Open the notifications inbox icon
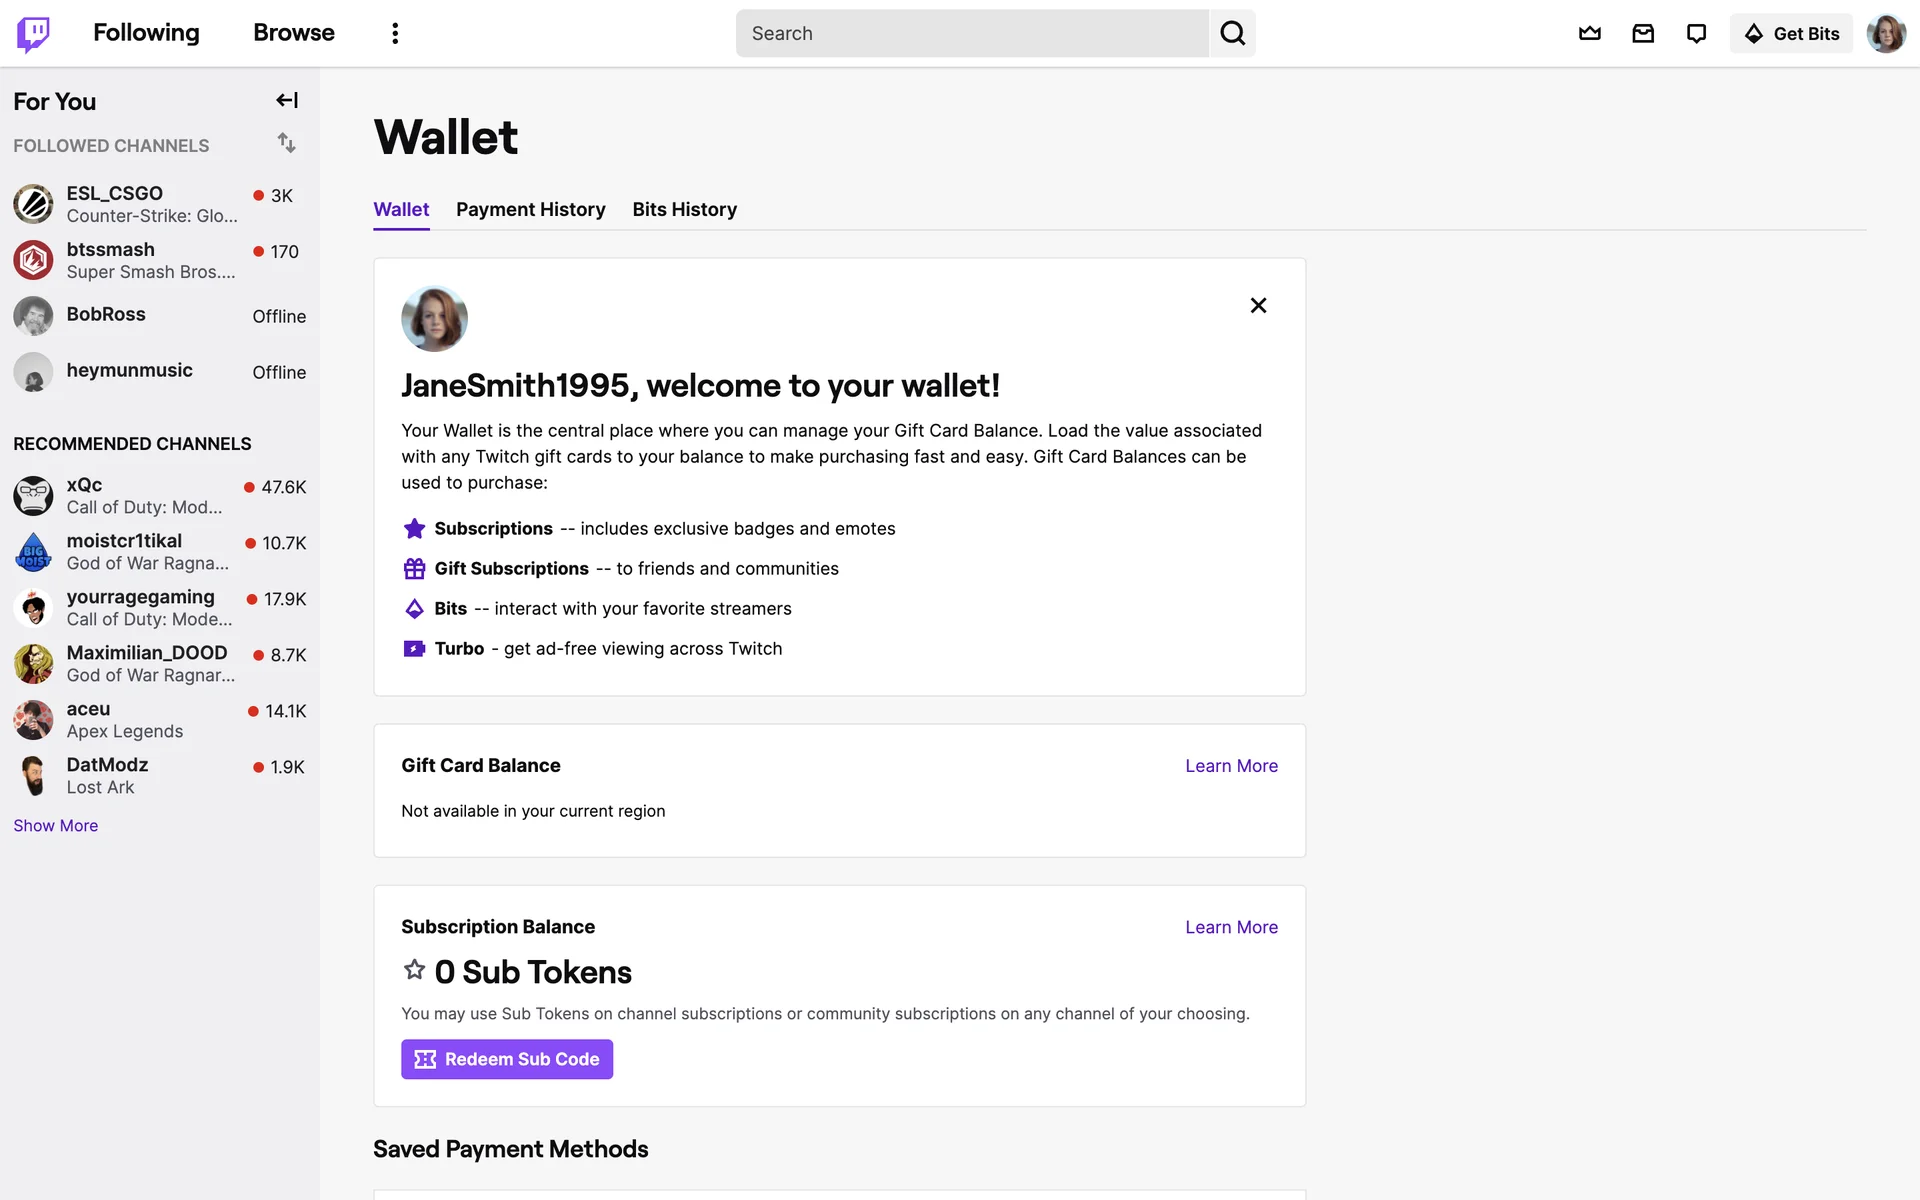 [1643, 34]
